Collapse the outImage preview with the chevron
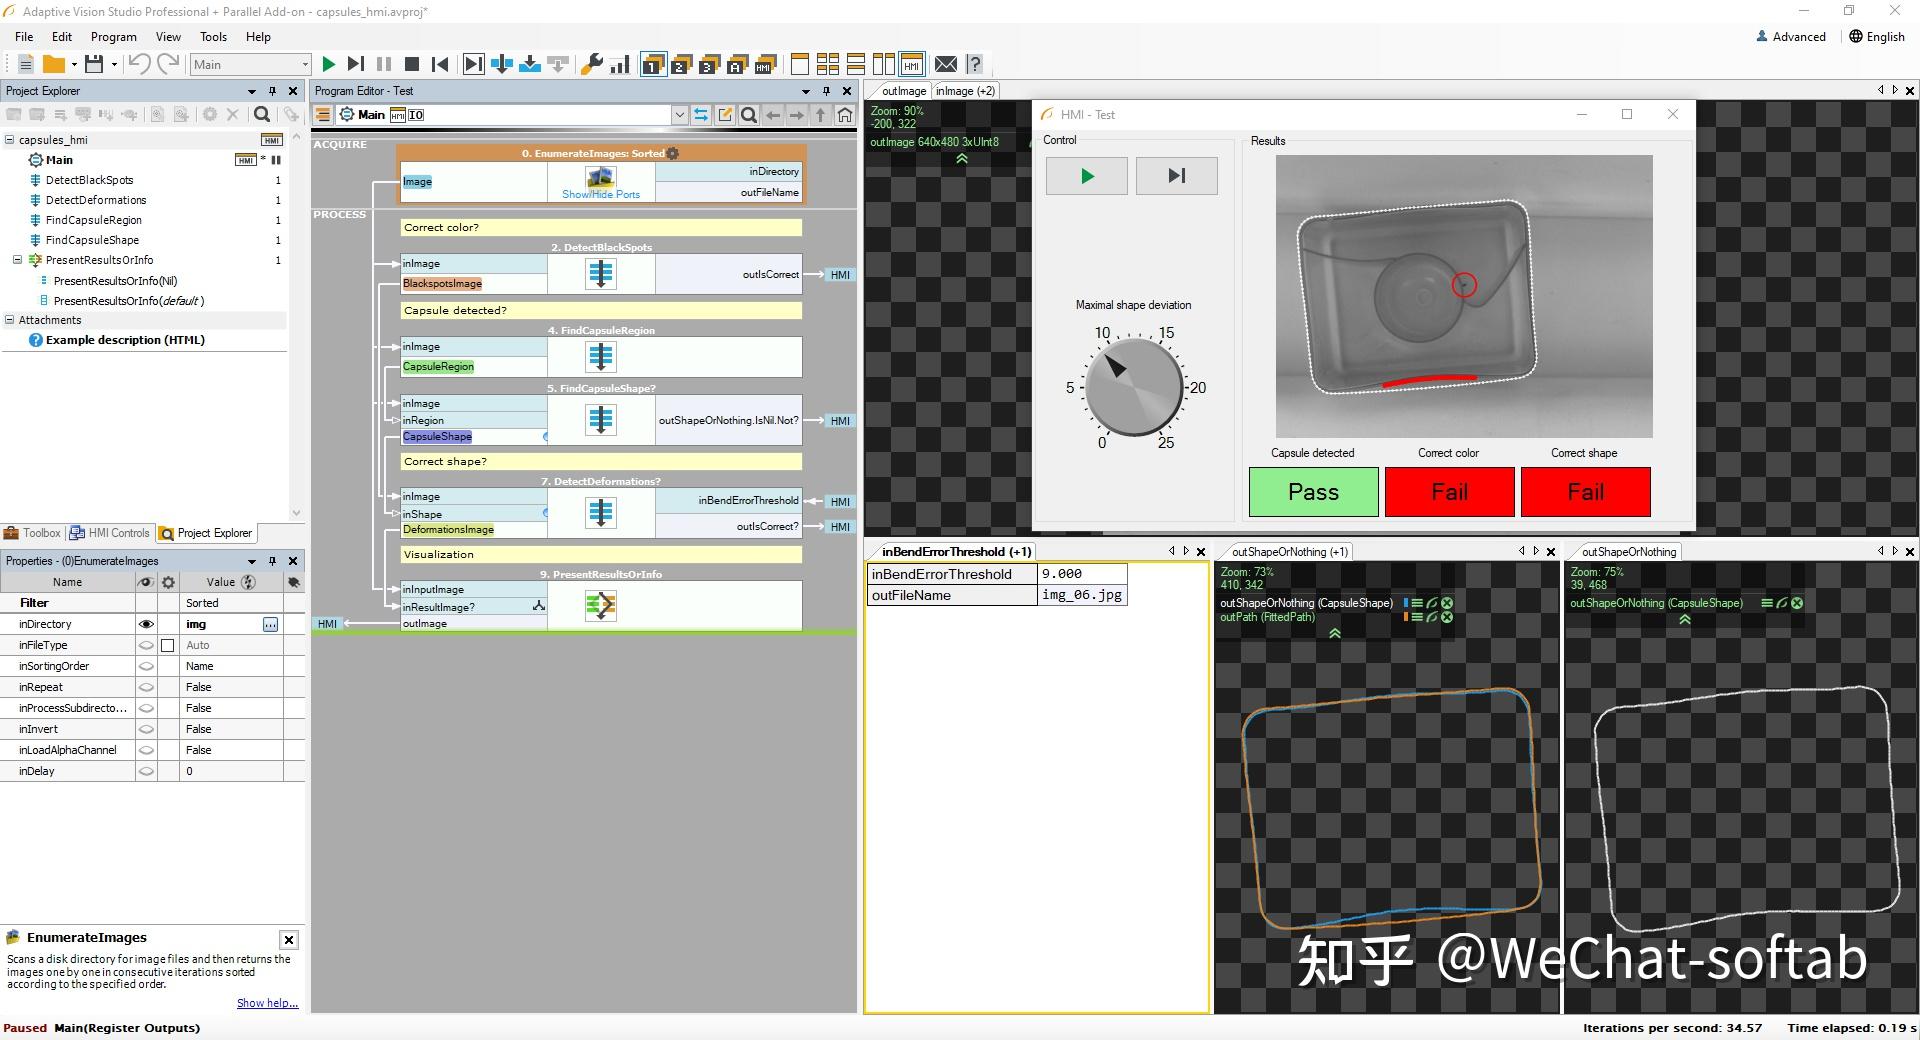This screenshot has height=1040, width=1920. click(962, 158)
